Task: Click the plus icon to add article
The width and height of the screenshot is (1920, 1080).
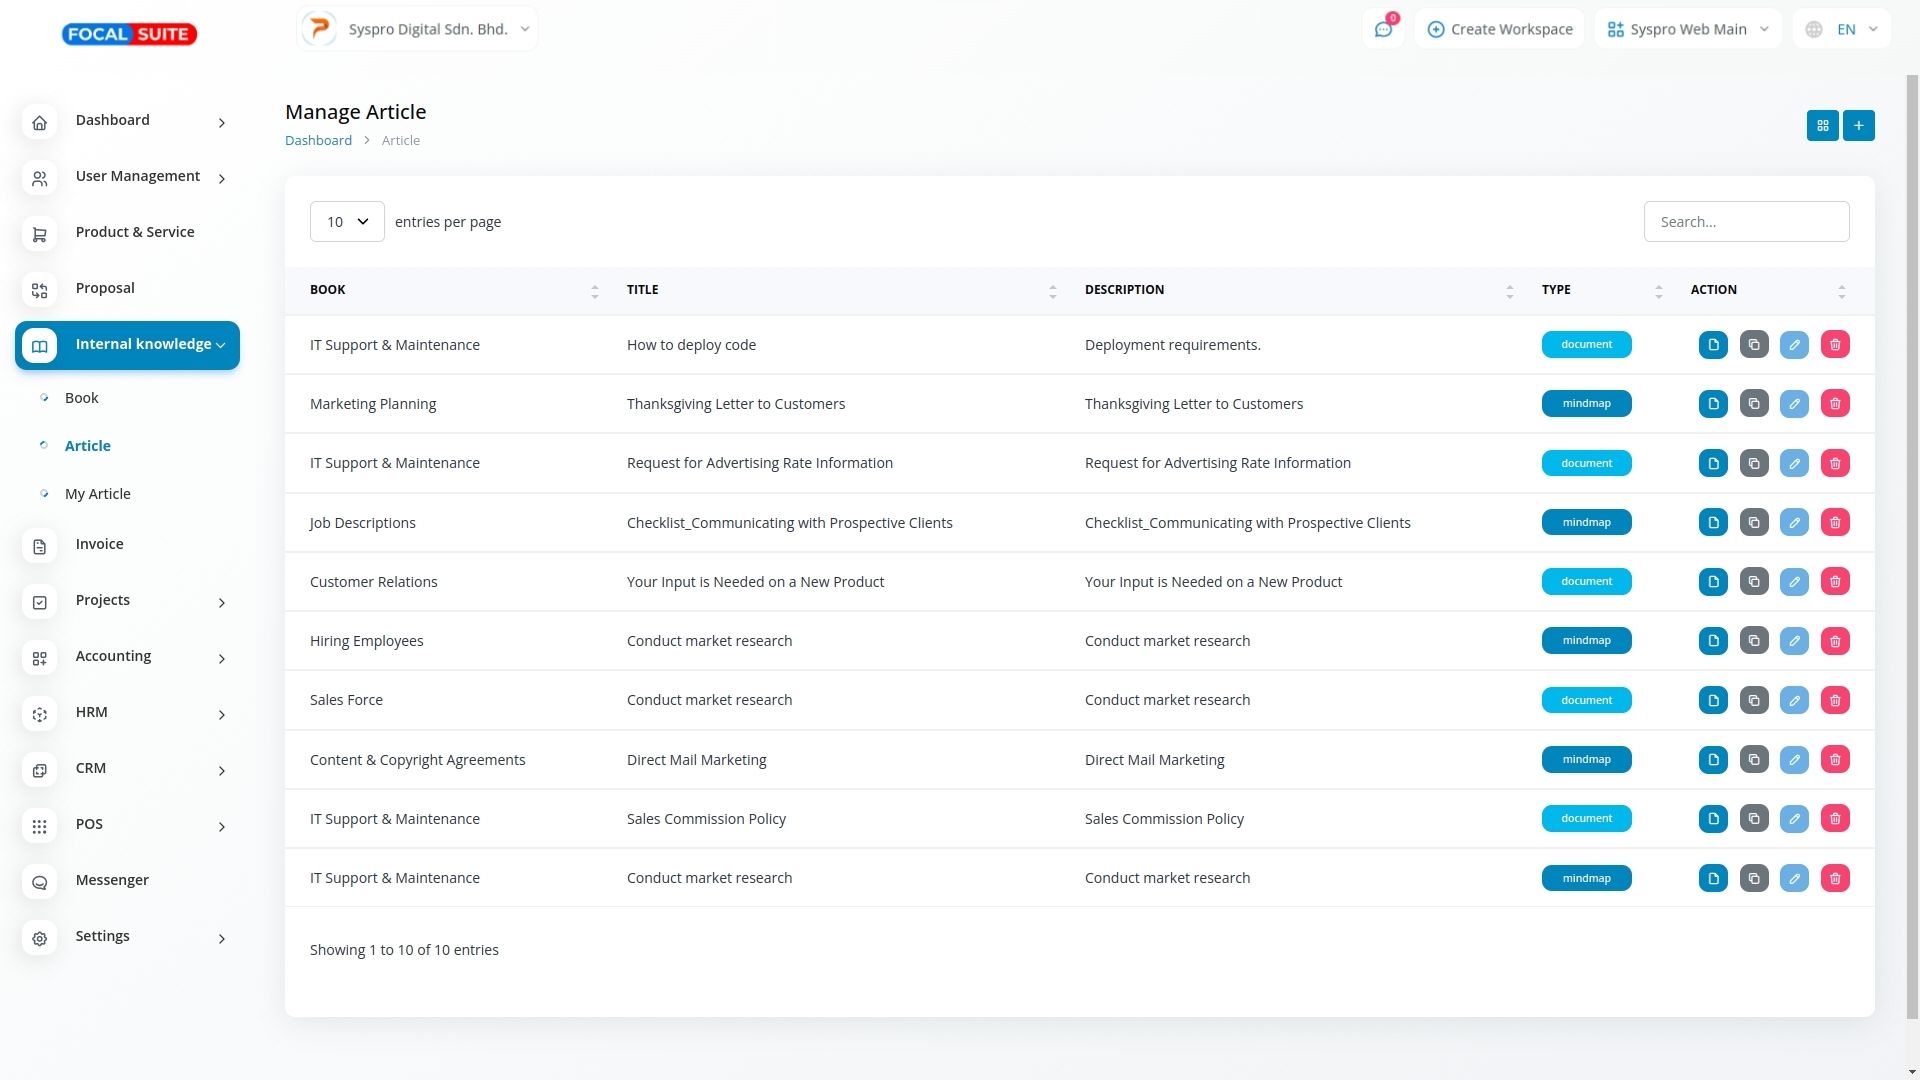Action: coord(1858,126)
